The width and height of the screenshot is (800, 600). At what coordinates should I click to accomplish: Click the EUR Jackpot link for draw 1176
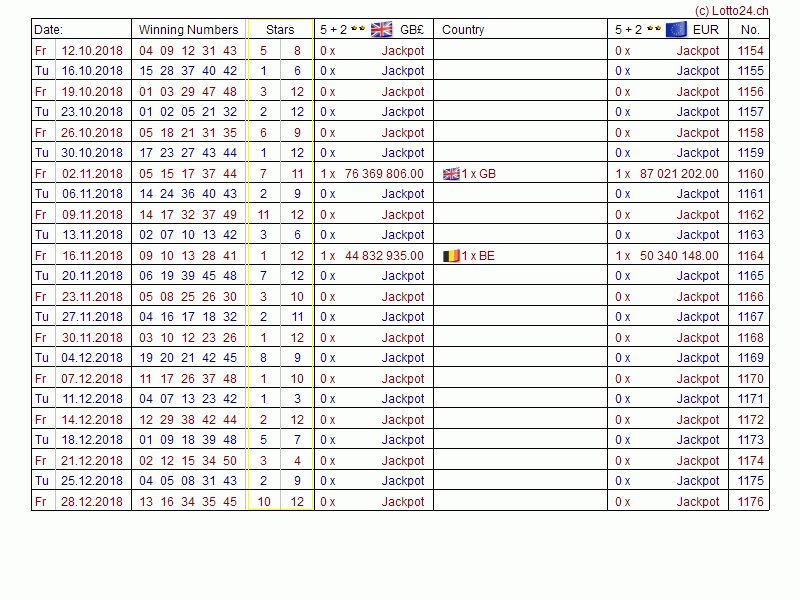click(698, 502)
